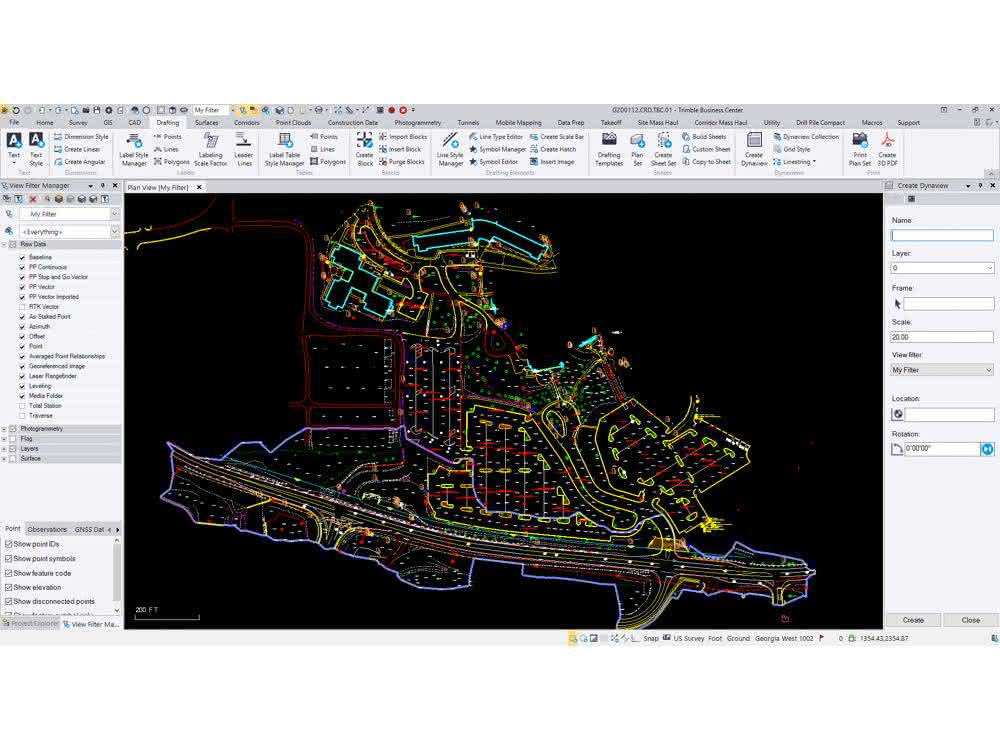Click Insert Block
Viewport: 1000px width, 750px height.
coord(400,149)
